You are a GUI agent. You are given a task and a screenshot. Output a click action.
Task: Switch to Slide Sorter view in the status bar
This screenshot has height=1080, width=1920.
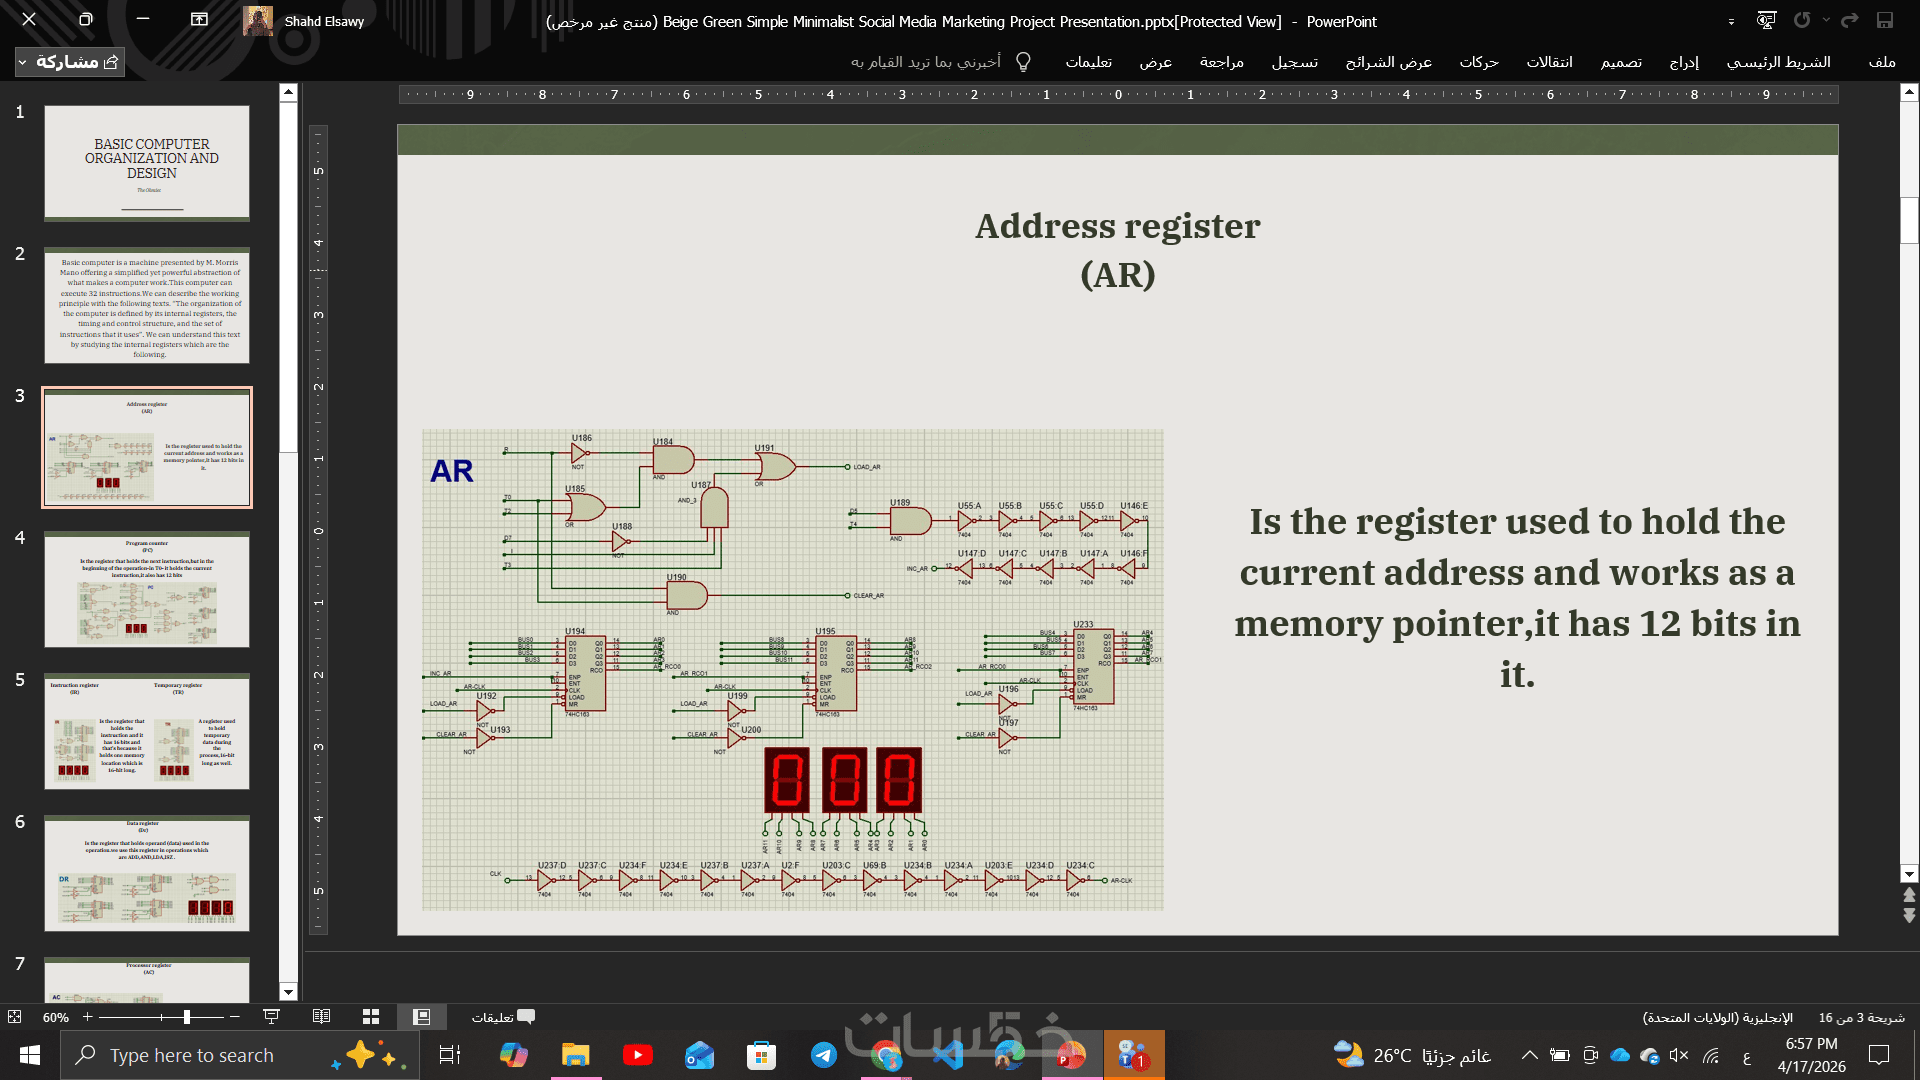click(x=371, y=1017)
